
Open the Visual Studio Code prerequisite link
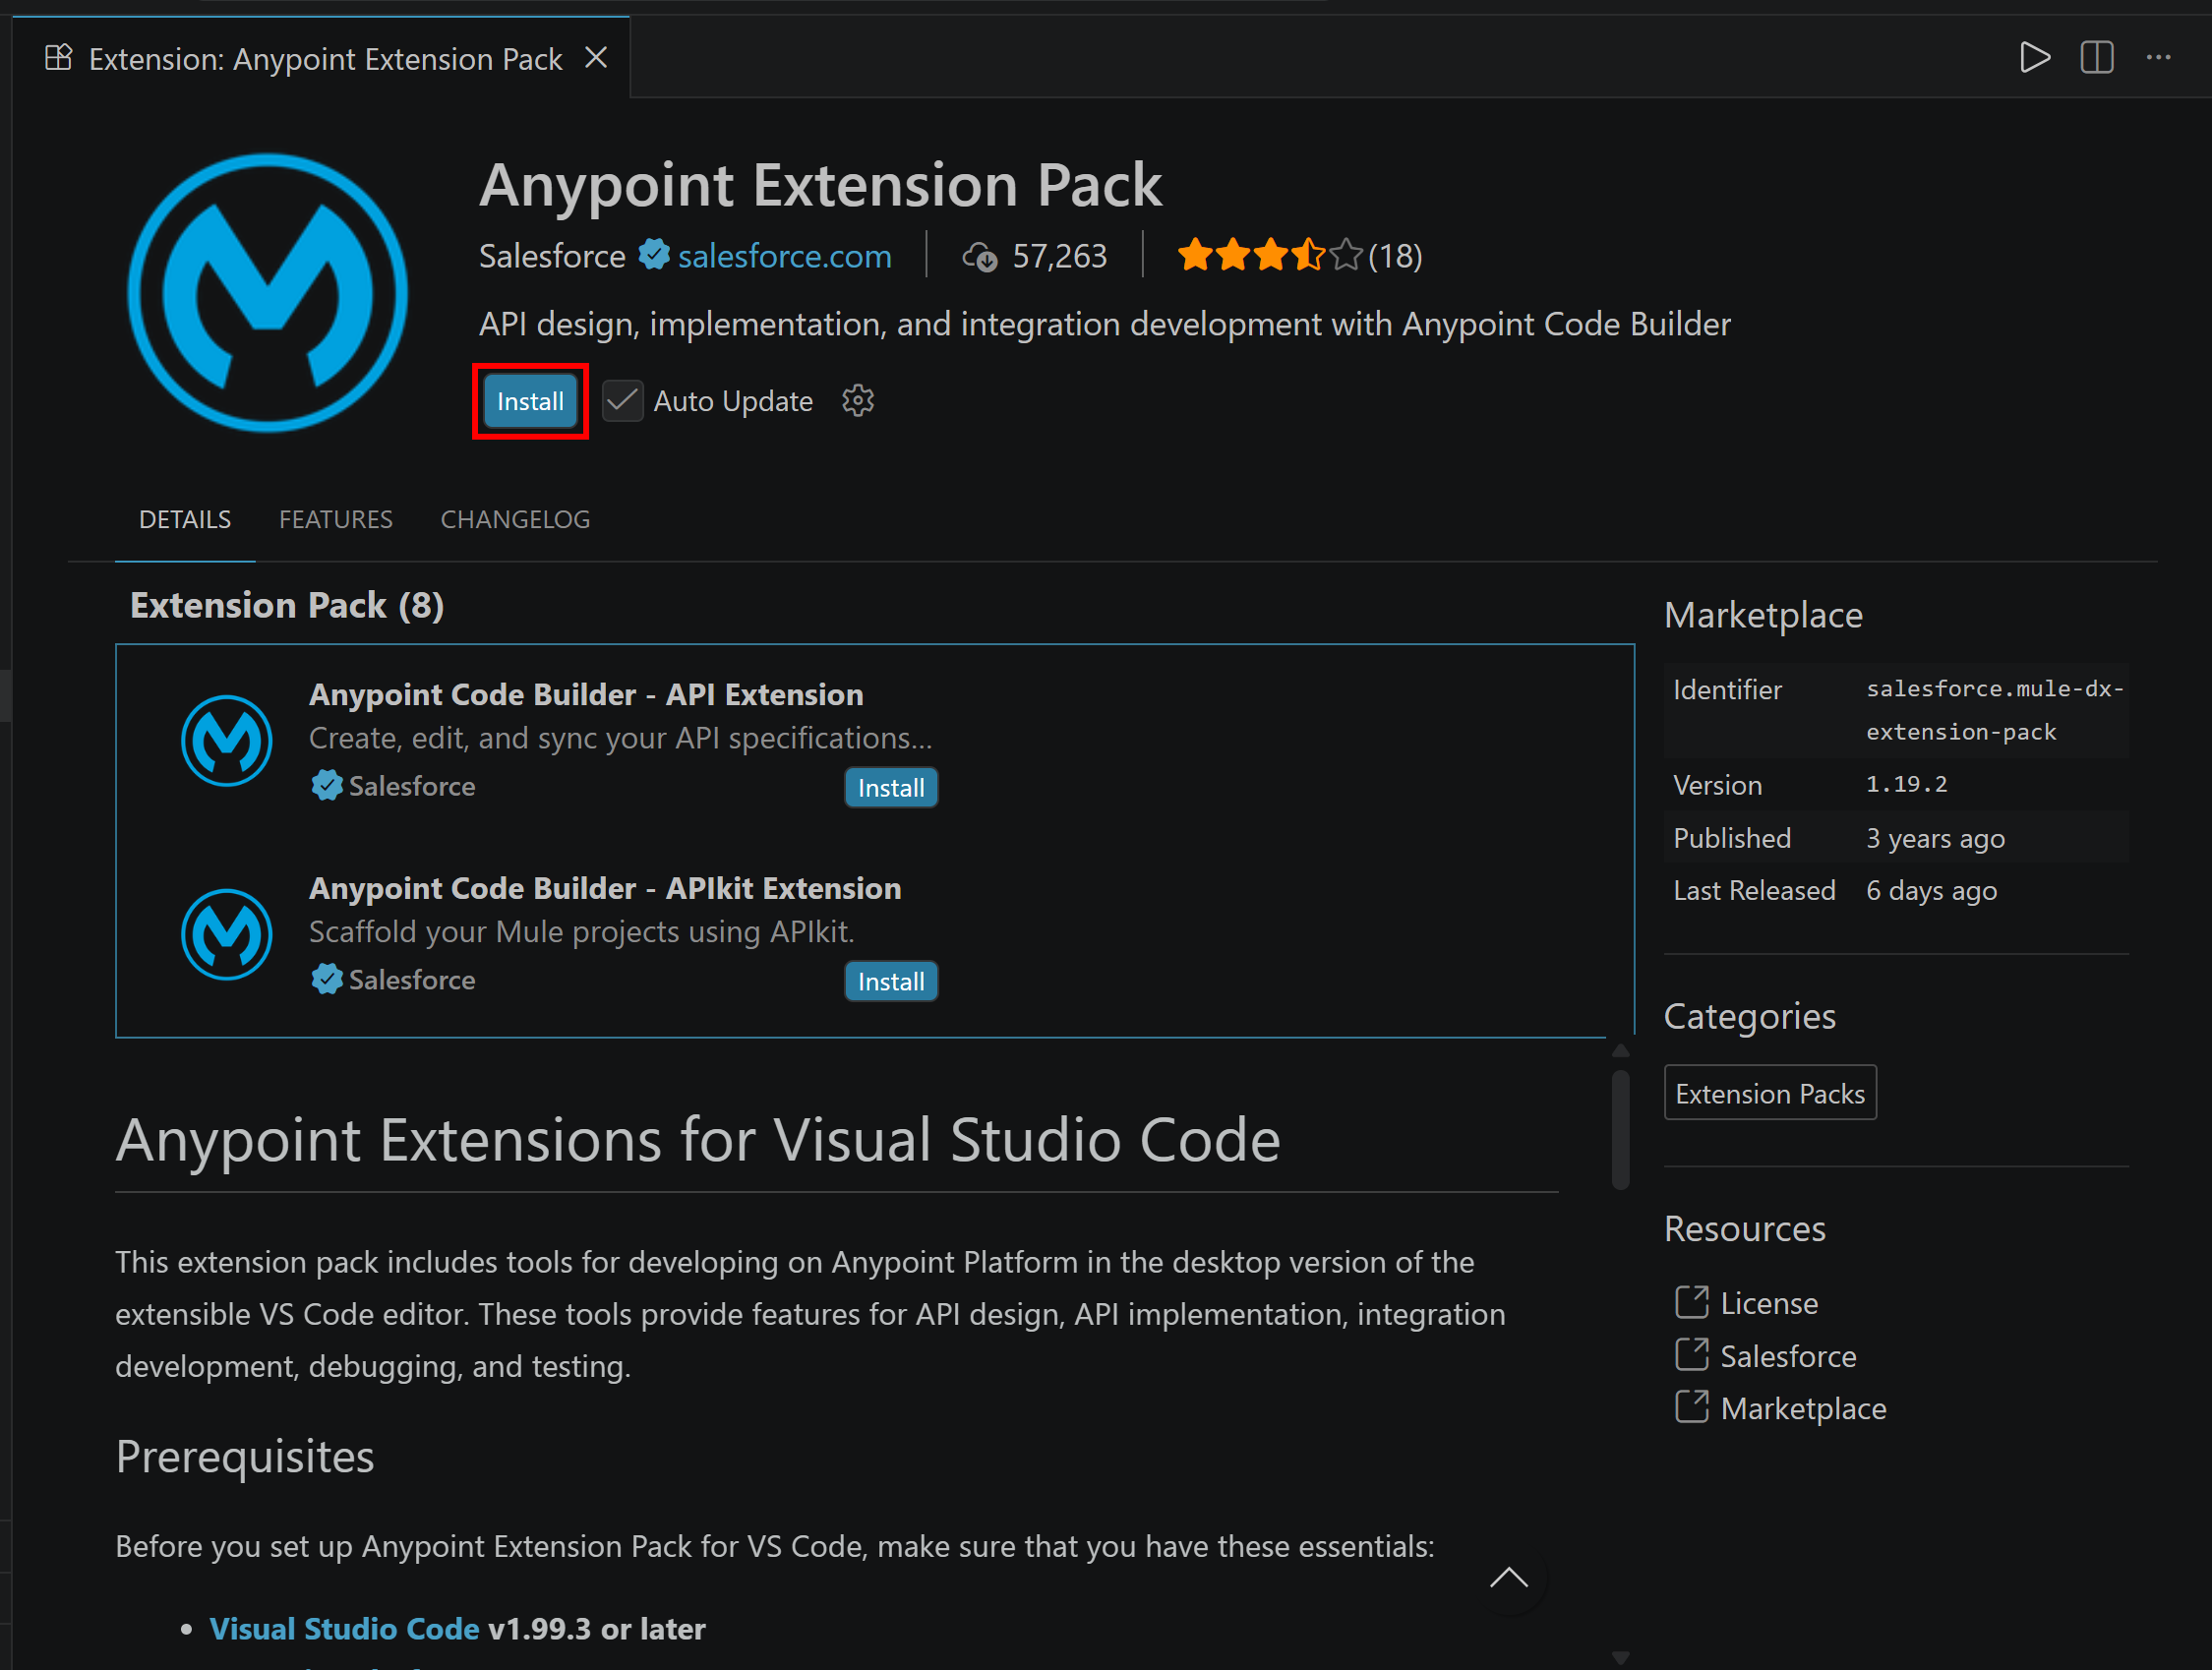[344, 1629]
